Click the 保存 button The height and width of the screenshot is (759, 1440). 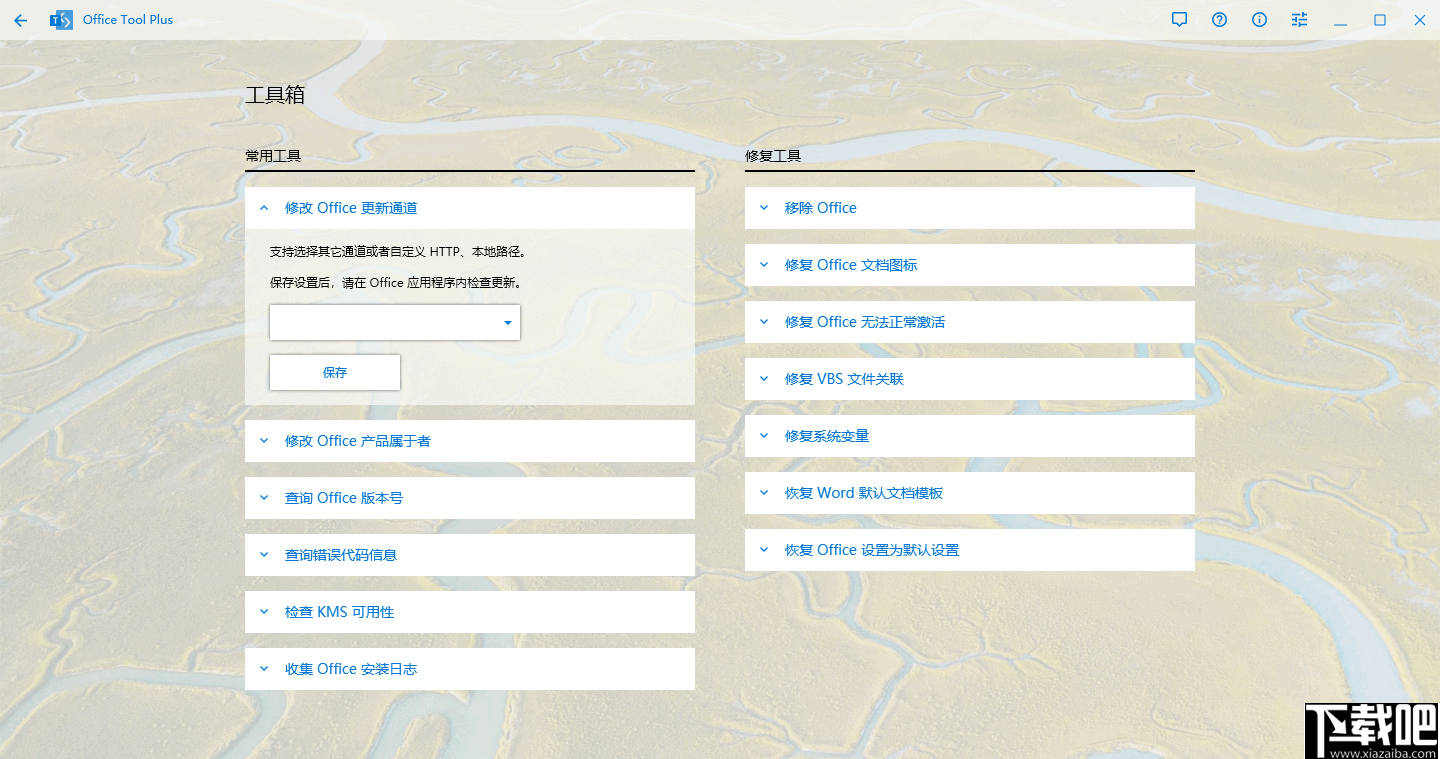point(334,371)
